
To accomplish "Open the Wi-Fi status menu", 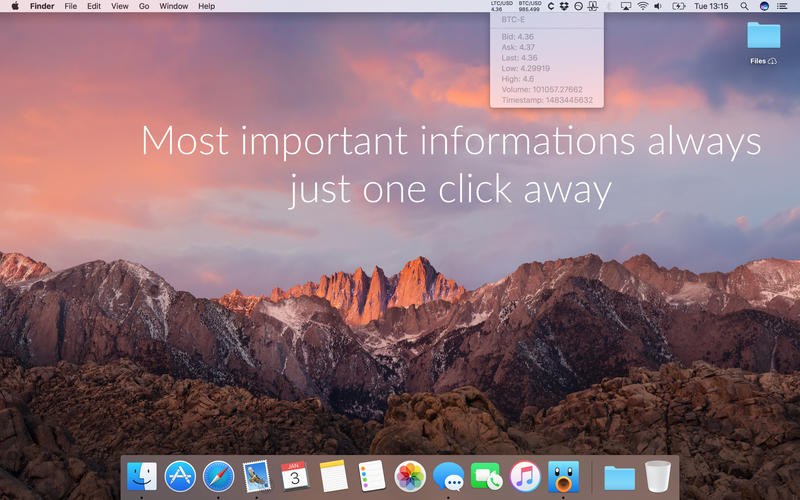I will click(643, 6).
